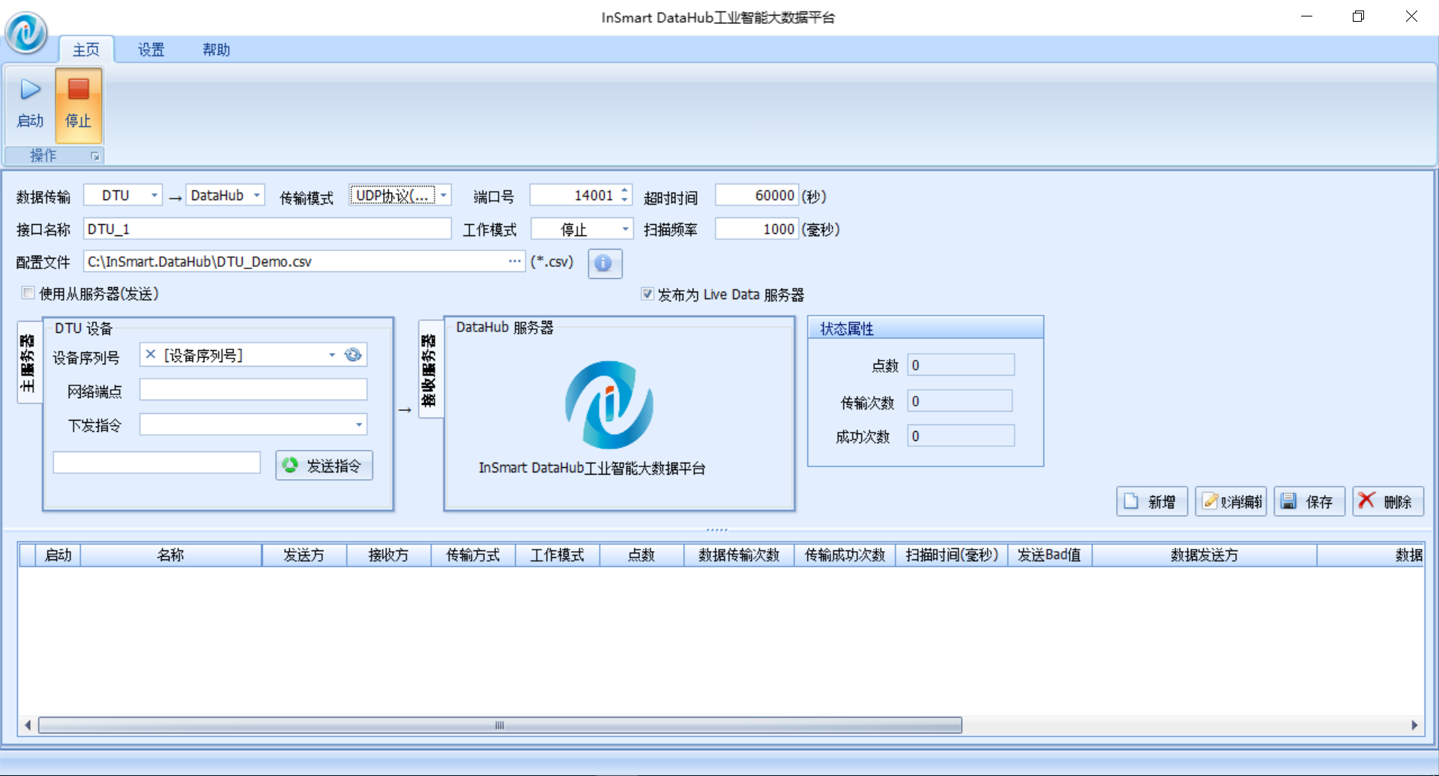Open the 下发指令 dropdown
This screenshot has width=1439, height=776.
point(359,425)
